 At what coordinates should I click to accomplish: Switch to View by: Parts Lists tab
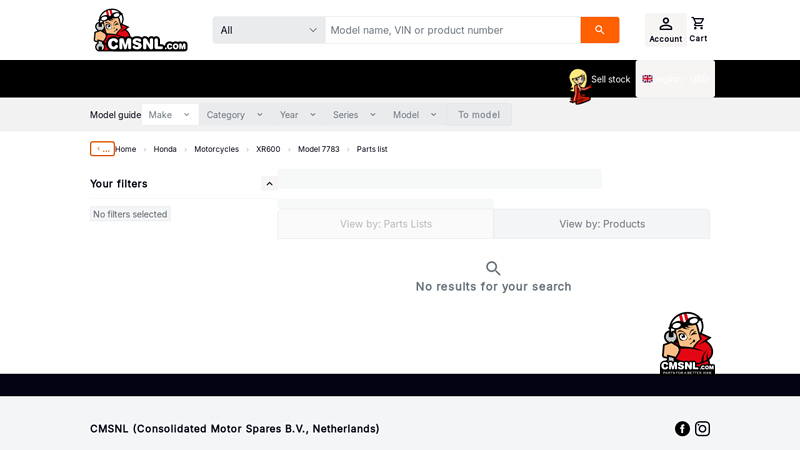coord(386,224)
